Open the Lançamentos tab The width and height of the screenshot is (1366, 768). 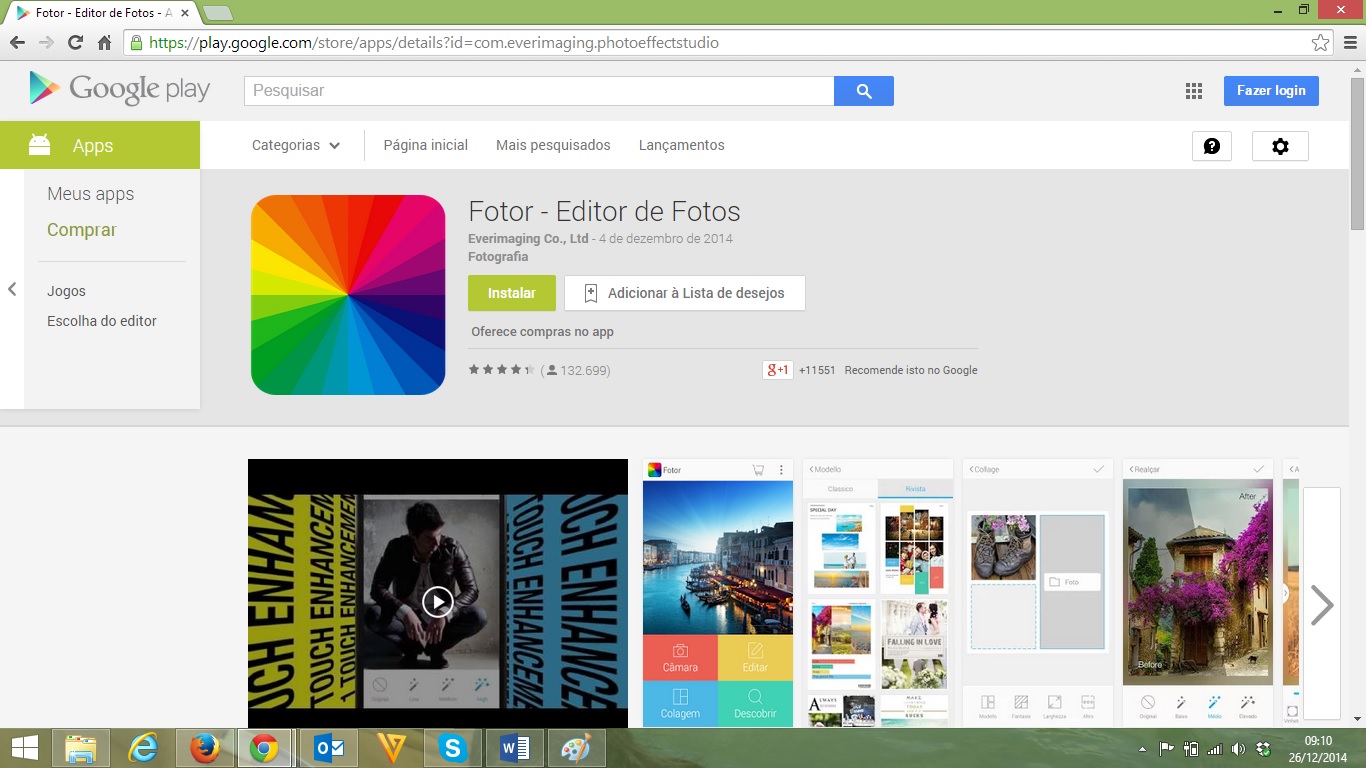681,145
